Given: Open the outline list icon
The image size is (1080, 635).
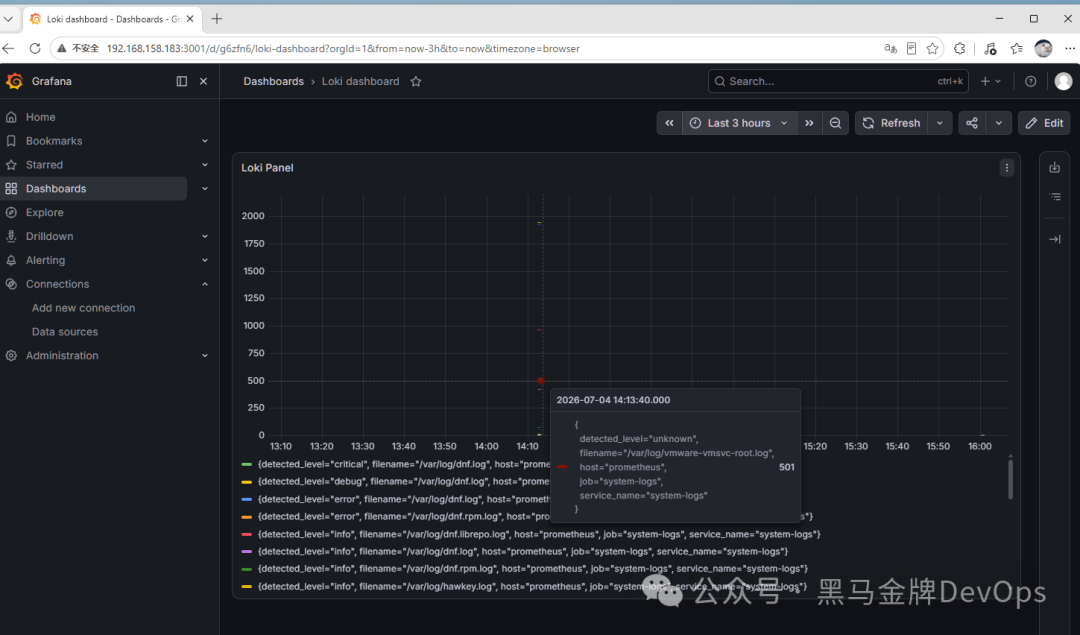Looking at the screenshot, I should click(1055, 197).
